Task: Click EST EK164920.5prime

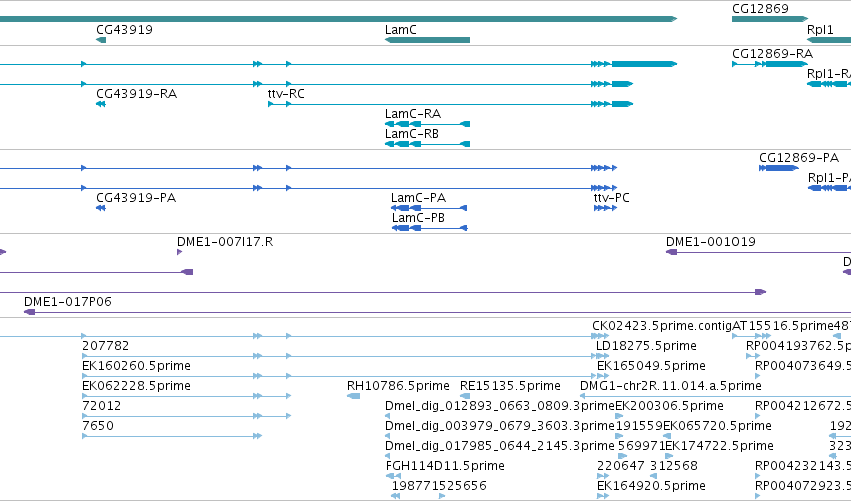Action: point(651,486)
